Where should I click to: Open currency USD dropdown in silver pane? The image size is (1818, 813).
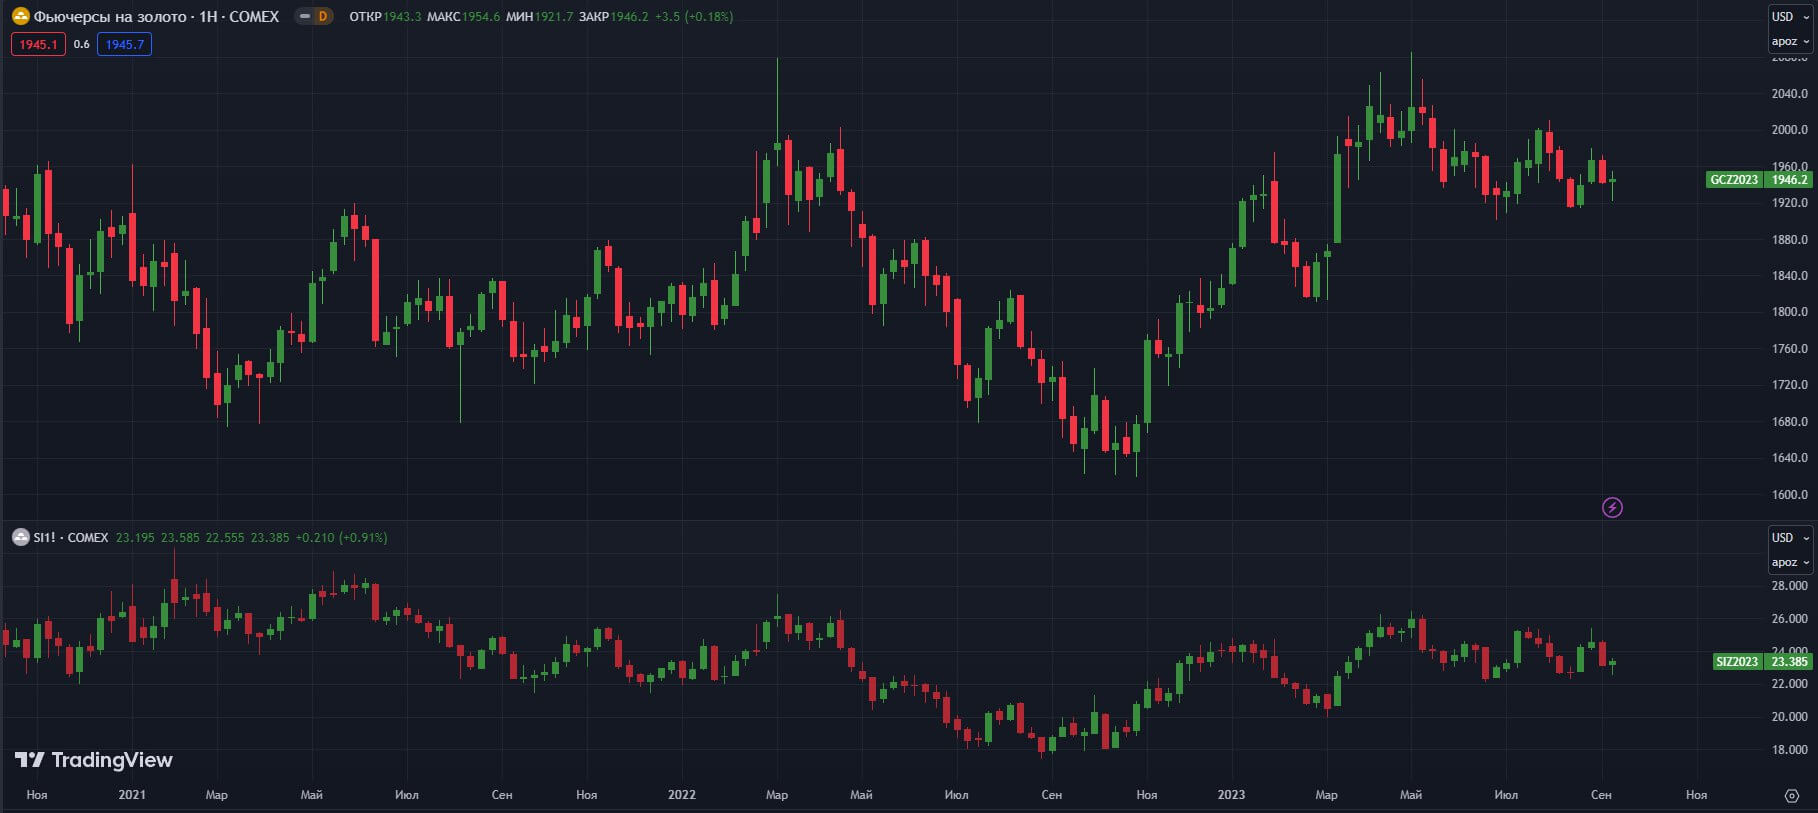point(1790,537)
